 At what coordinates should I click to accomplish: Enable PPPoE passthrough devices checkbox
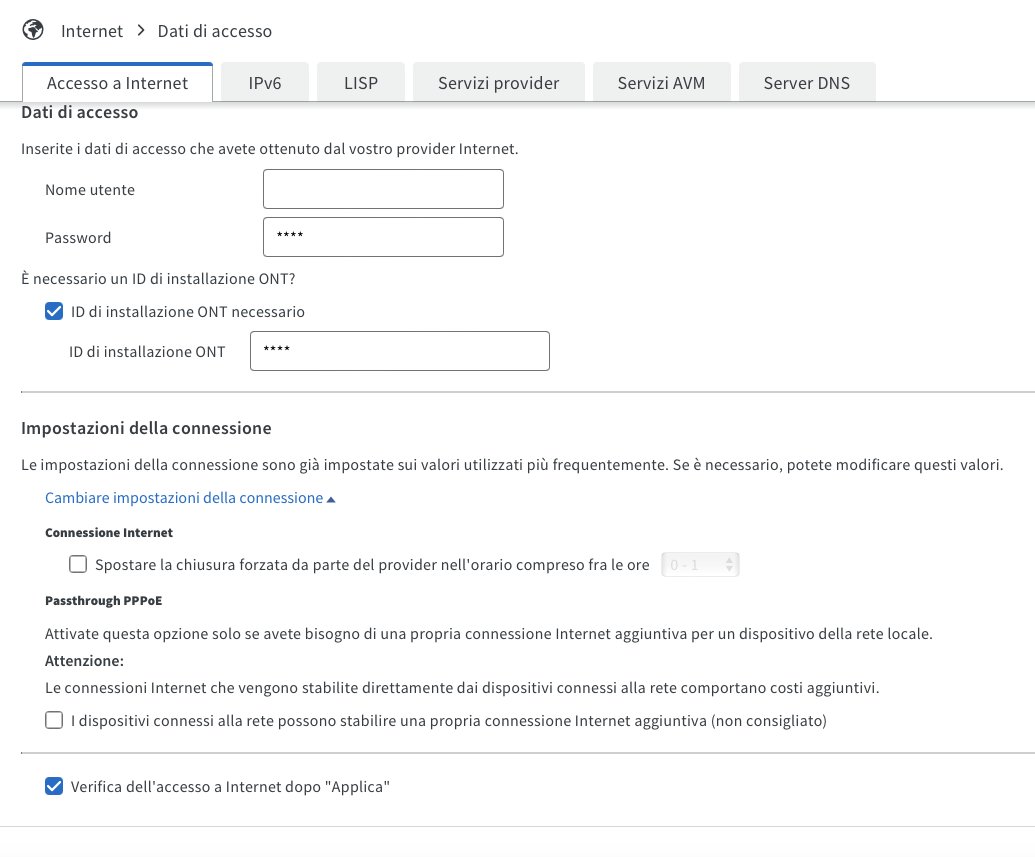[54, 720]
